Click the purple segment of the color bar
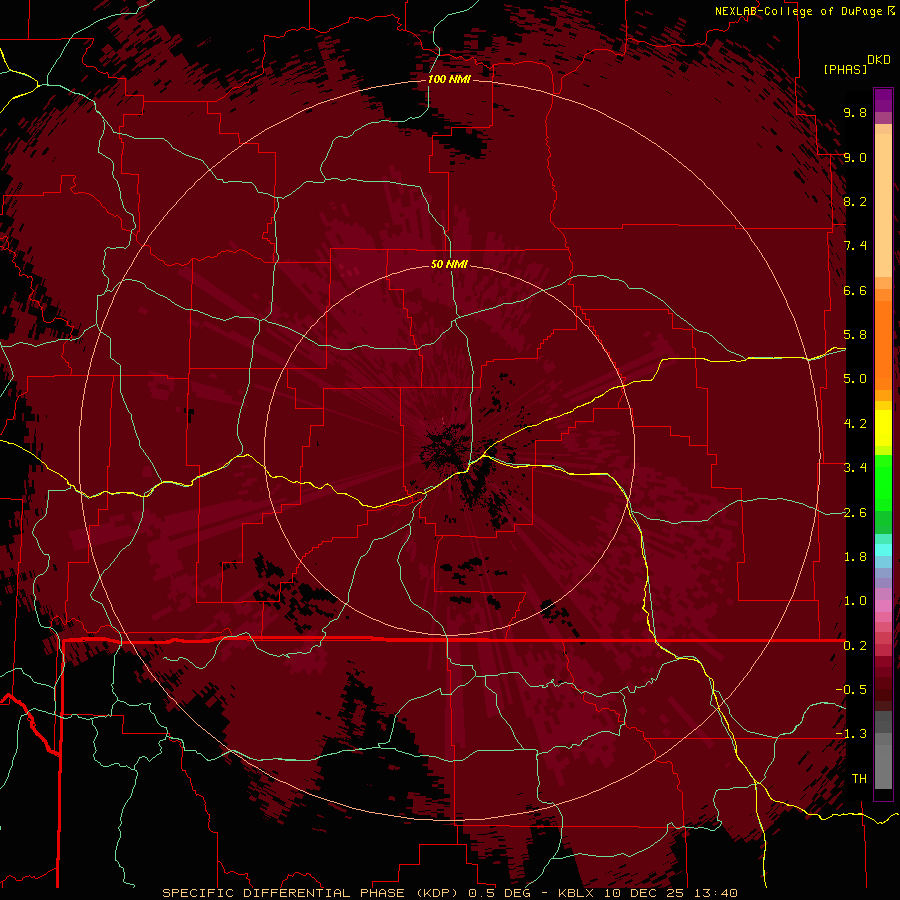The image size is (900, 900). coord(883,101)
